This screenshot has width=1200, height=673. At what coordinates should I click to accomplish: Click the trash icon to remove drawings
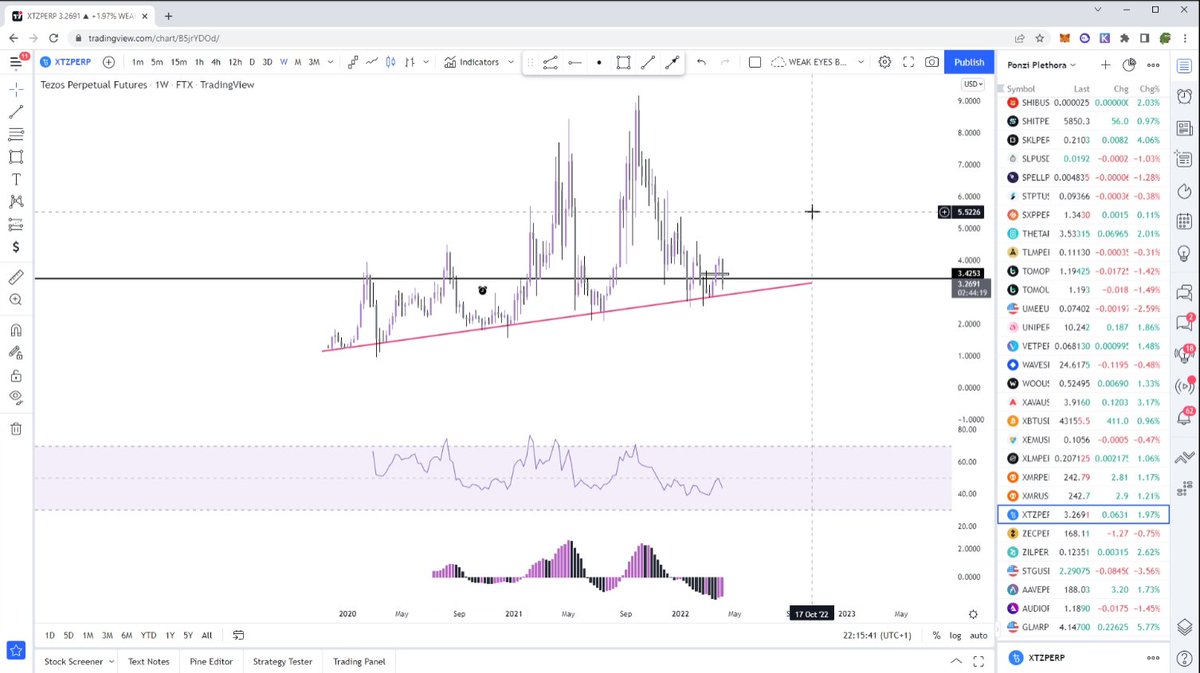(x=16, y=429)
